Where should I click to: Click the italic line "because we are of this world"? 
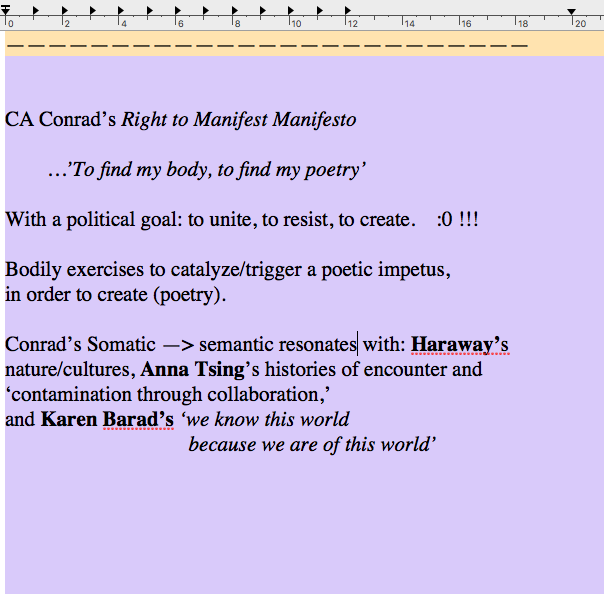[312, 445]
